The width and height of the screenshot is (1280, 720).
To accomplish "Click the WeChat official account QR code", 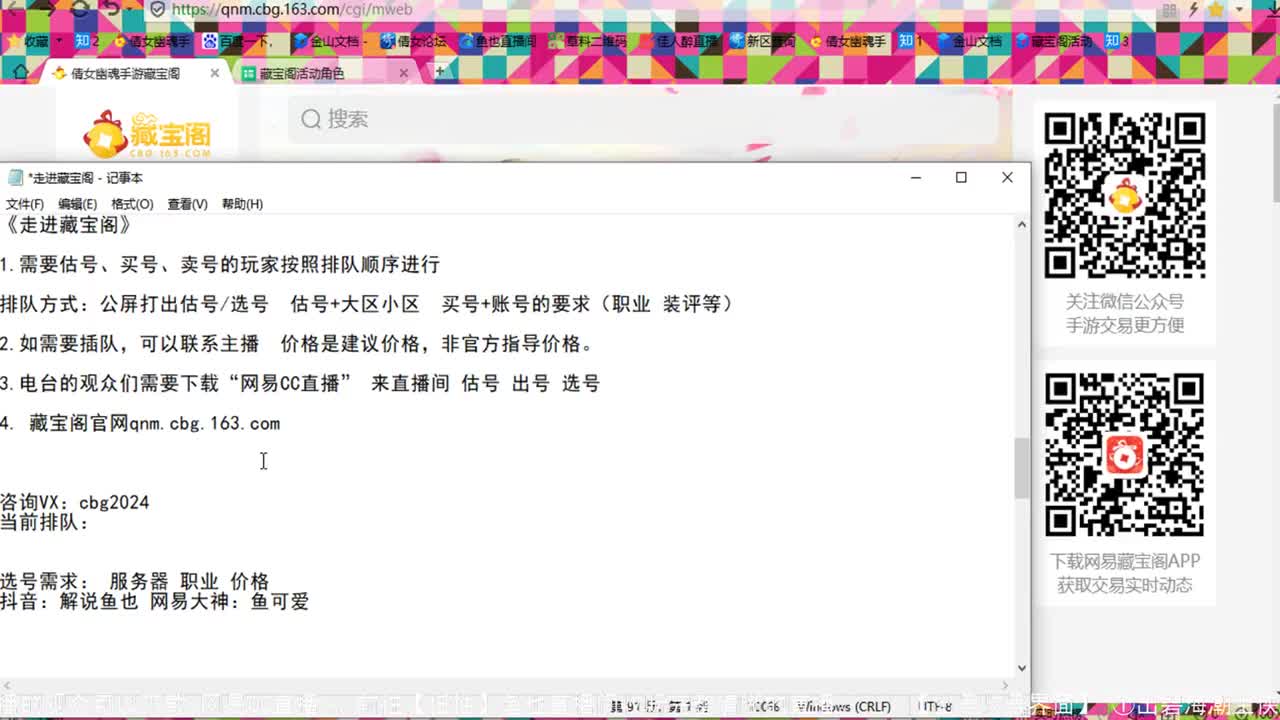I will 1125,195.
